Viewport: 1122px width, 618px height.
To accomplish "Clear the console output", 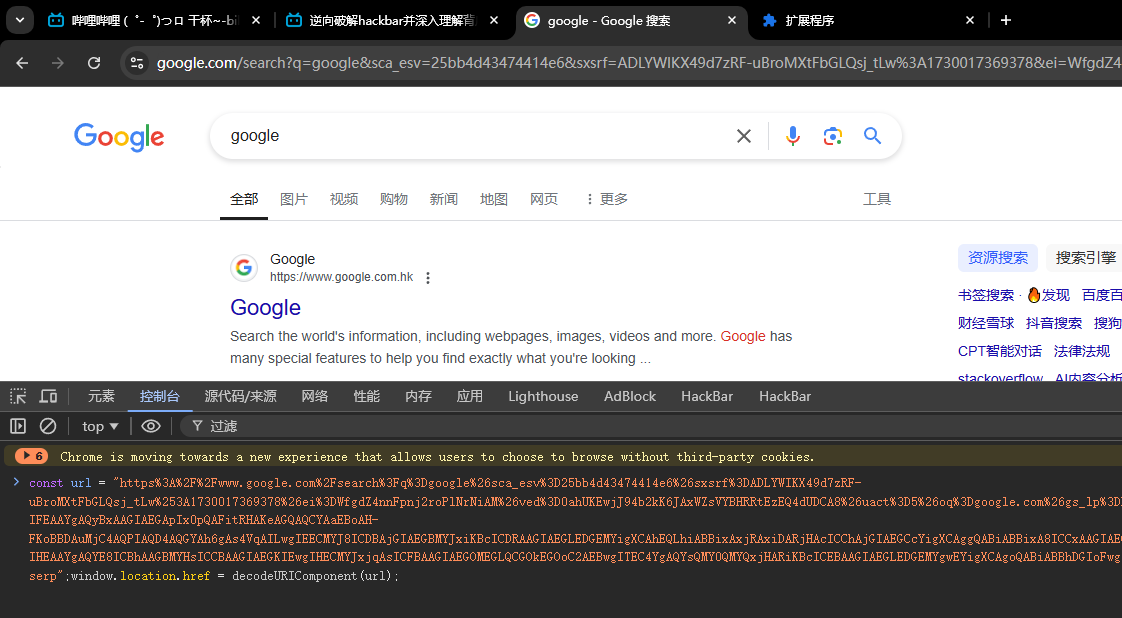I will pos(47,426).
